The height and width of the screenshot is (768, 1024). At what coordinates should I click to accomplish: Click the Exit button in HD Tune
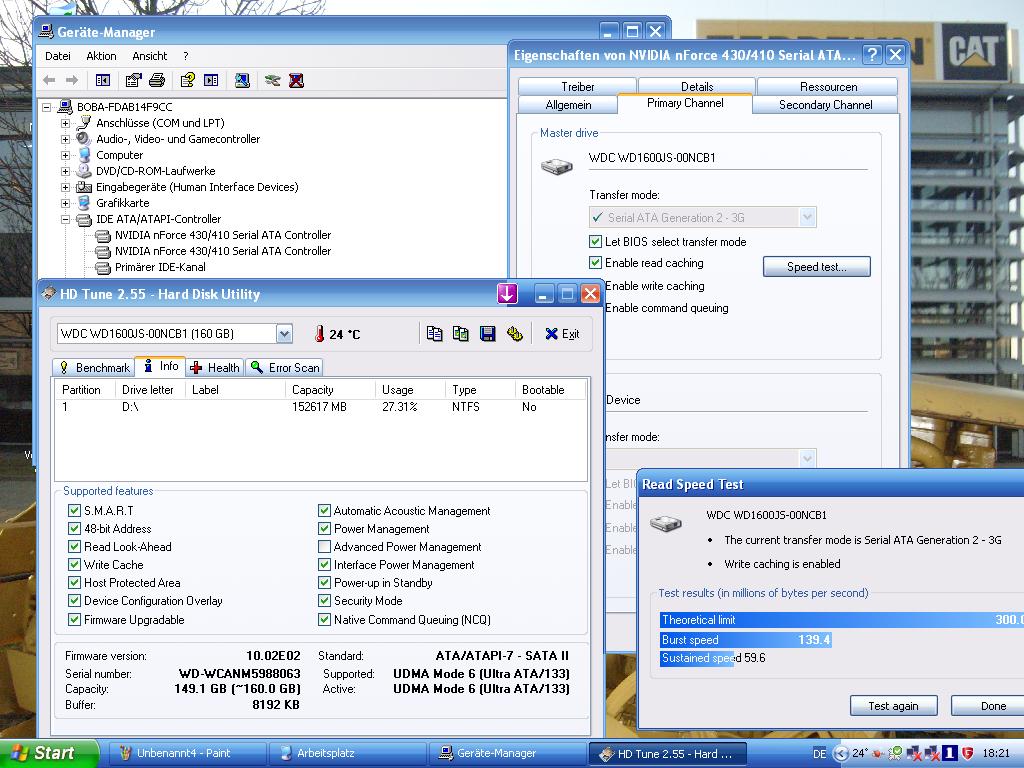coord(562,334)
